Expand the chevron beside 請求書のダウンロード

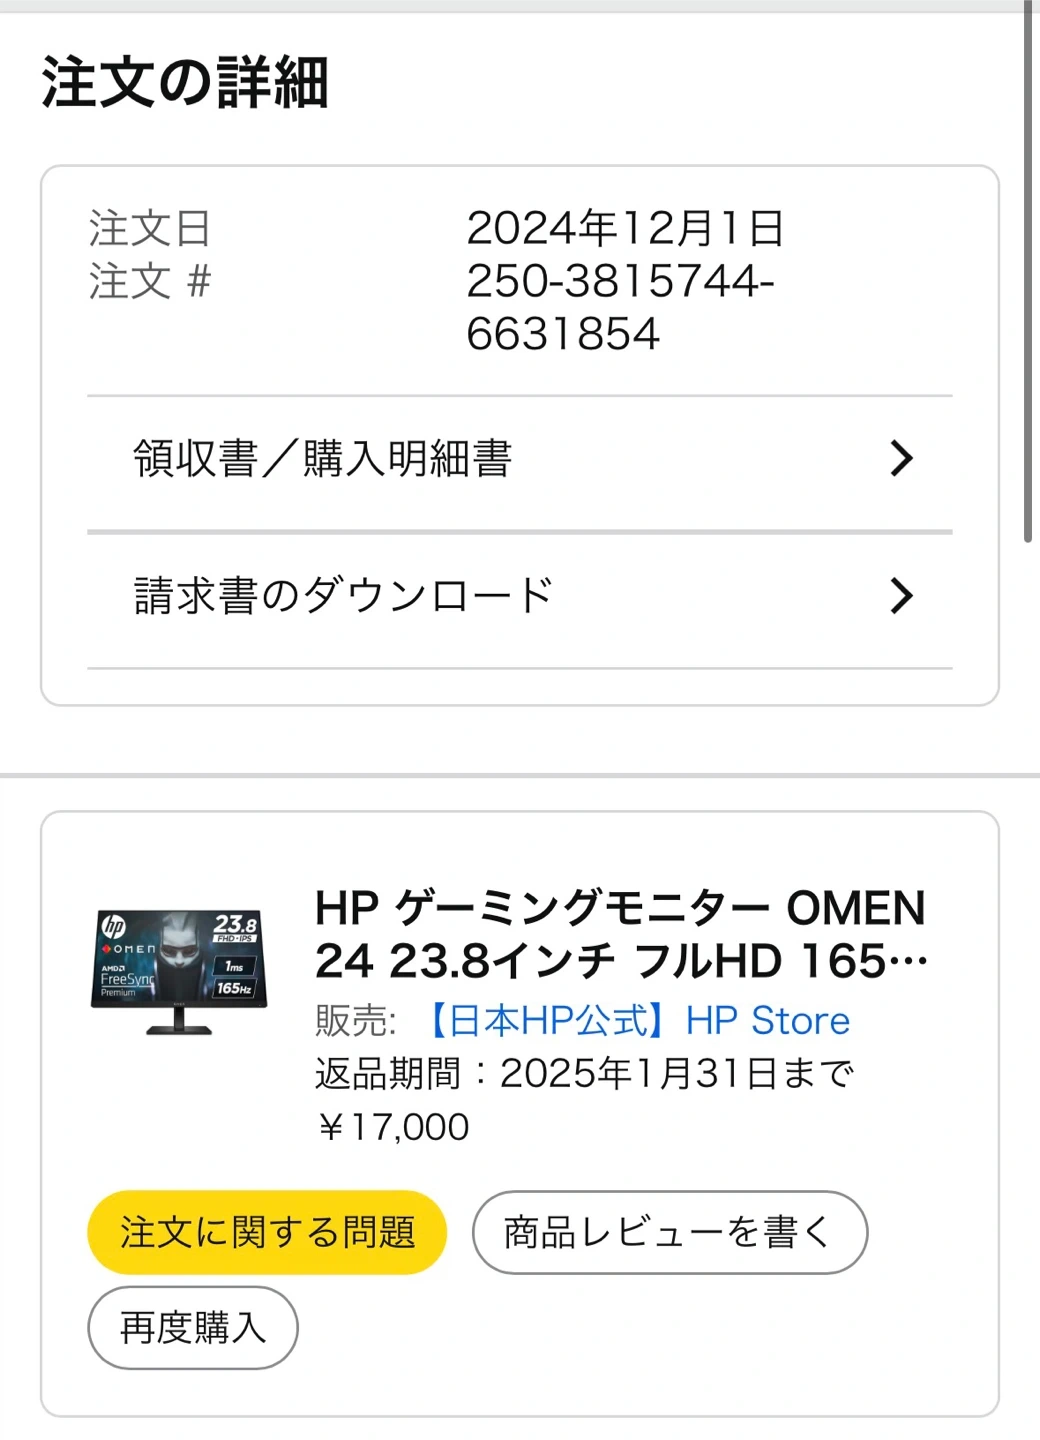901,596
